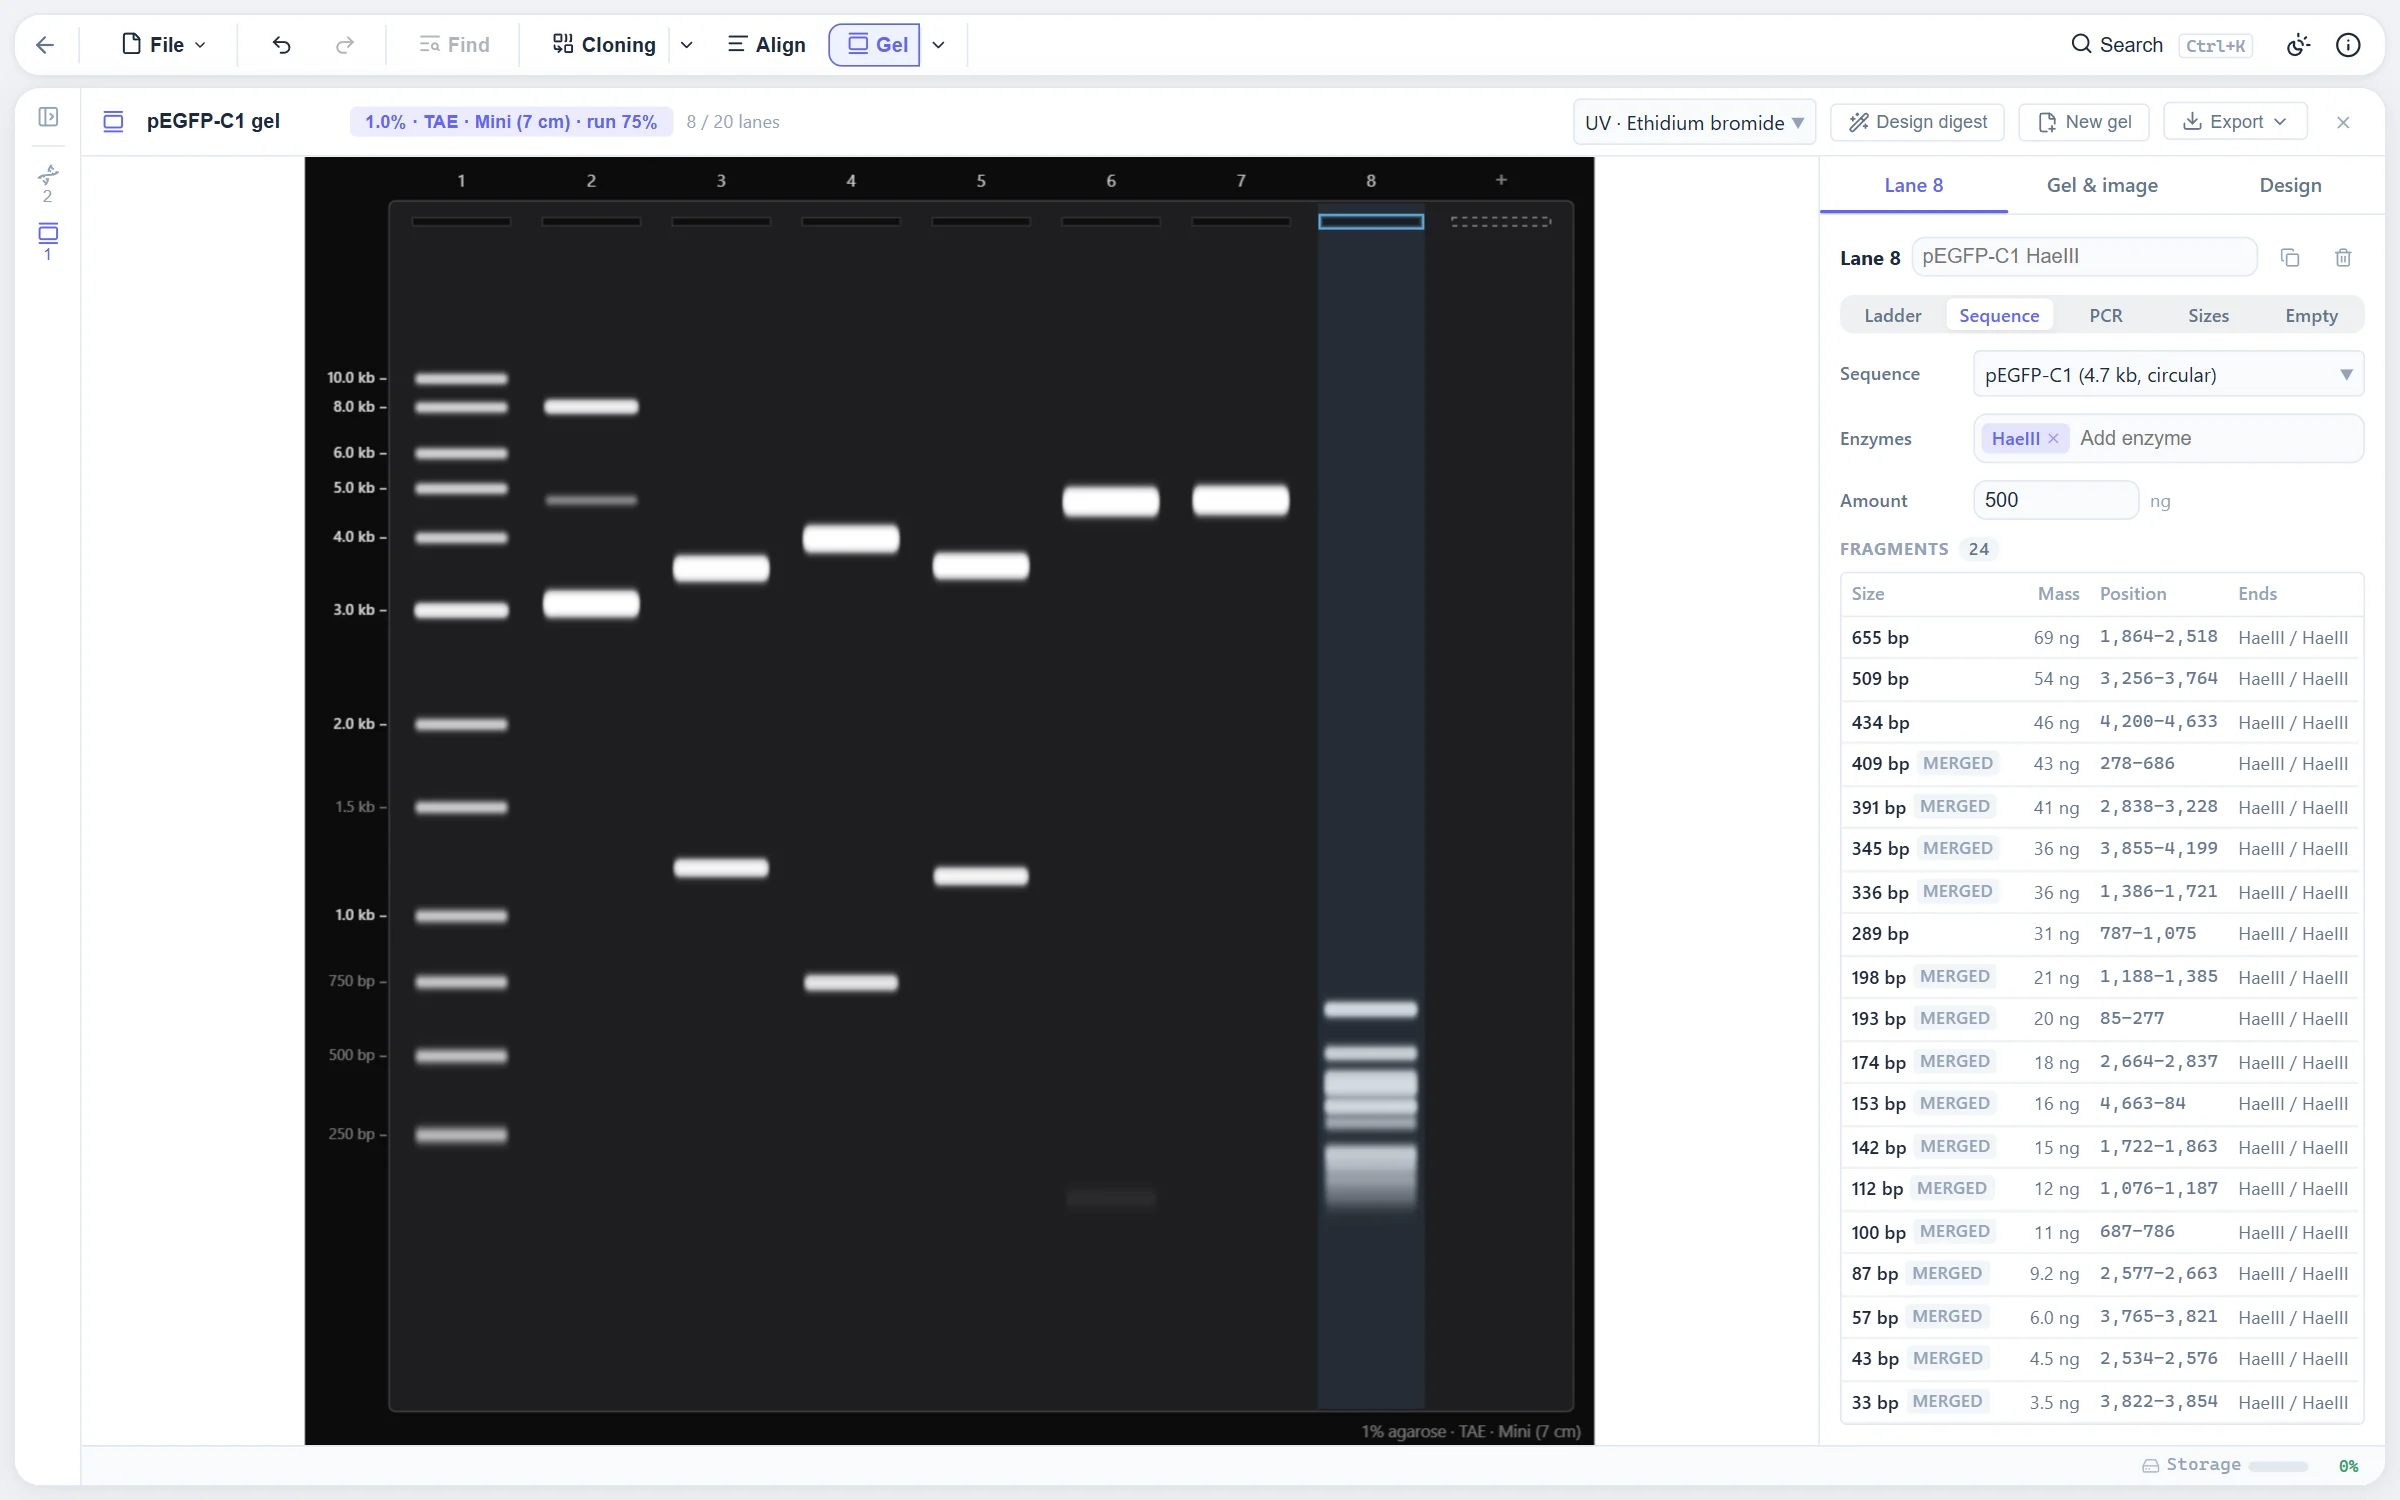Open the gels sidebar icon labeled 1

tap(48, 242)
